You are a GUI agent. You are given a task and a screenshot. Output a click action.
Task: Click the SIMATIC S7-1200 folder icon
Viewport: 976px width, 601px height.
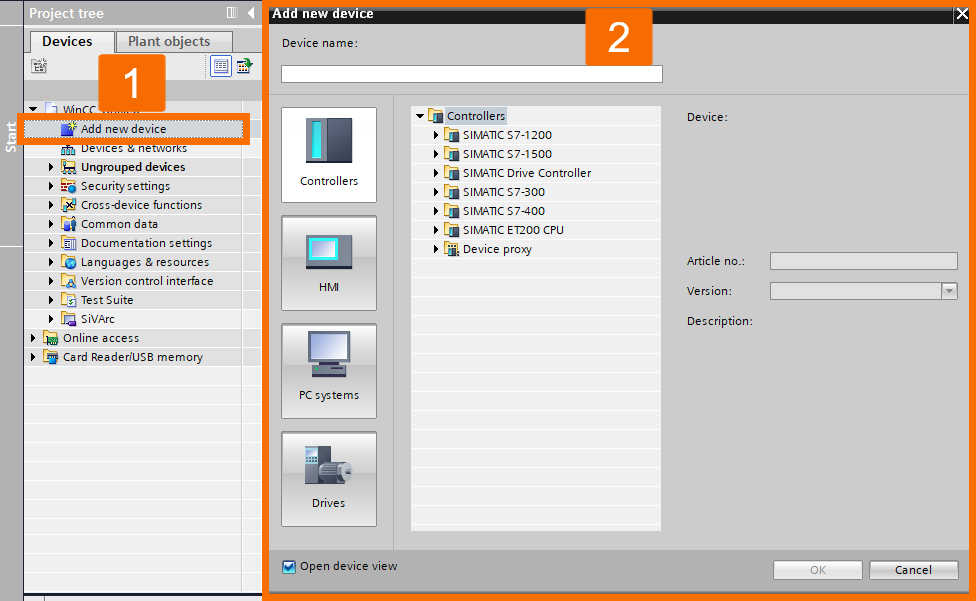[451, 135]
